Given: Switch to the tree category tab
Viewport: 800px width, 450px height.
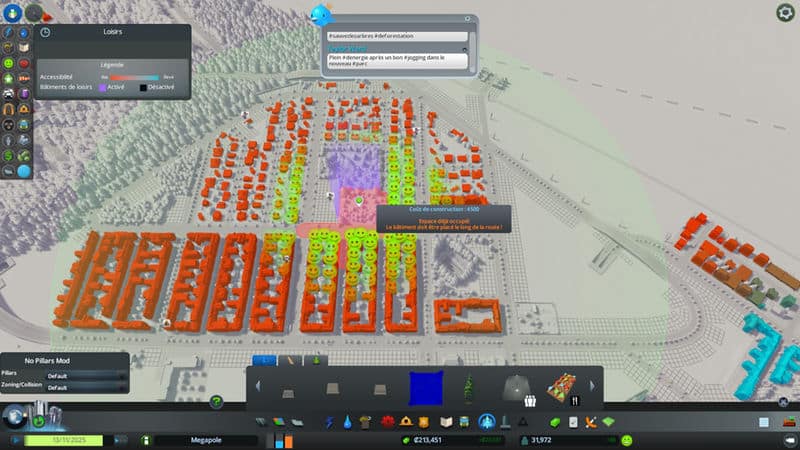Looking at the screenshot, I should click(316, 360).
